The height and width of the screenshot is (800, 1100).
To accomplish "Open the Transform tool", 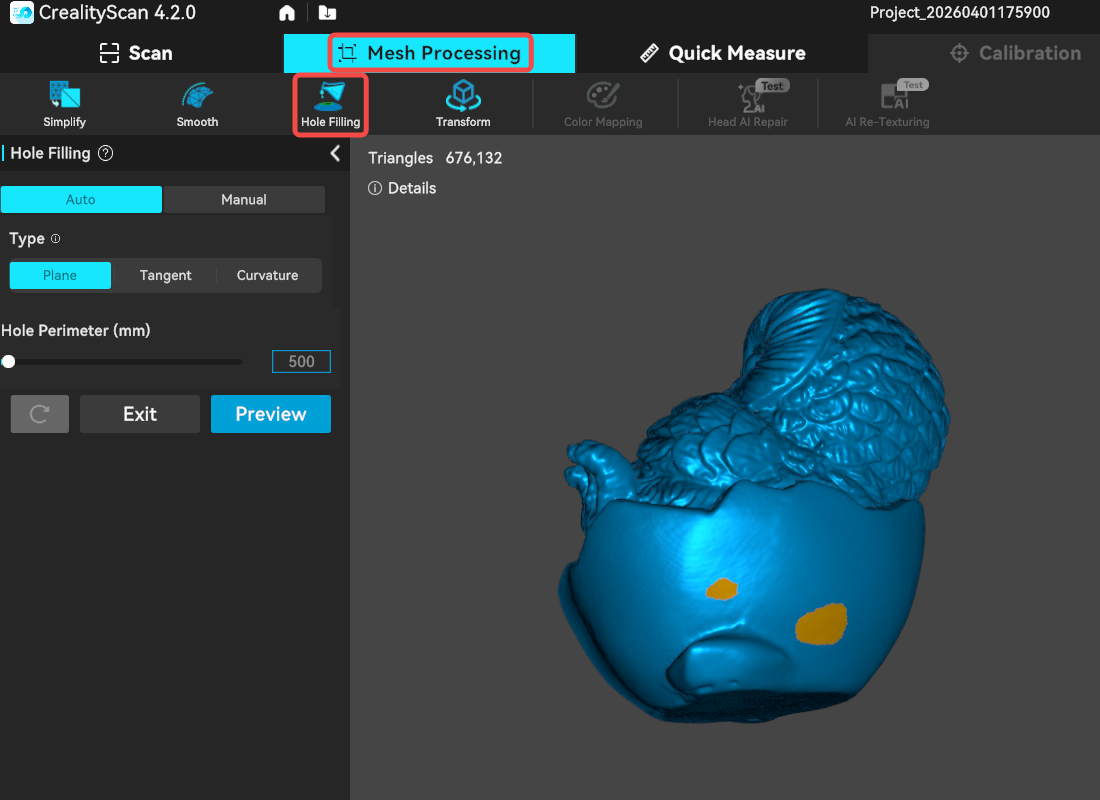I will tap(463, 104).
